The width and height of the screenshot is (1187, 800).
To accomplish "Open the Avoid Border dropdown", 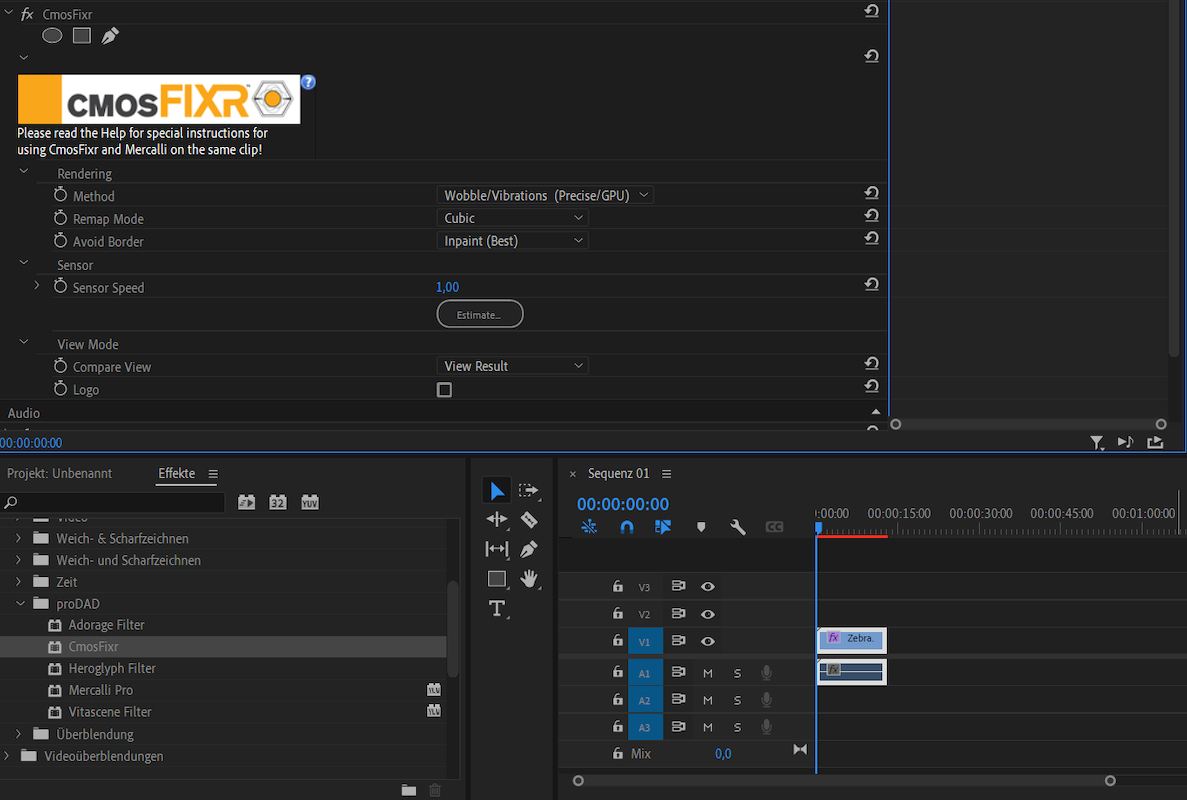I will pyautogui.click(x=512, y=241).
